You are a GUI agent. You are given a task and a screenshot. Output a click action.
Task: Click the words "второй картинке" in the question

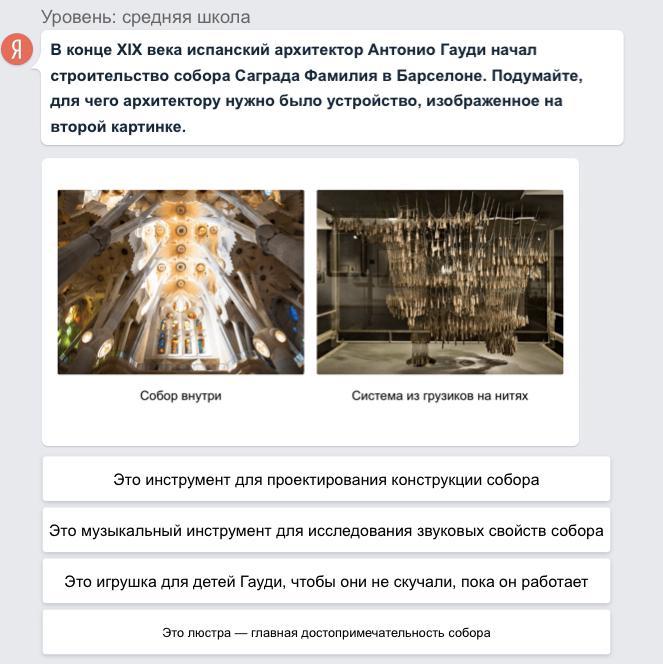[117, 127]
